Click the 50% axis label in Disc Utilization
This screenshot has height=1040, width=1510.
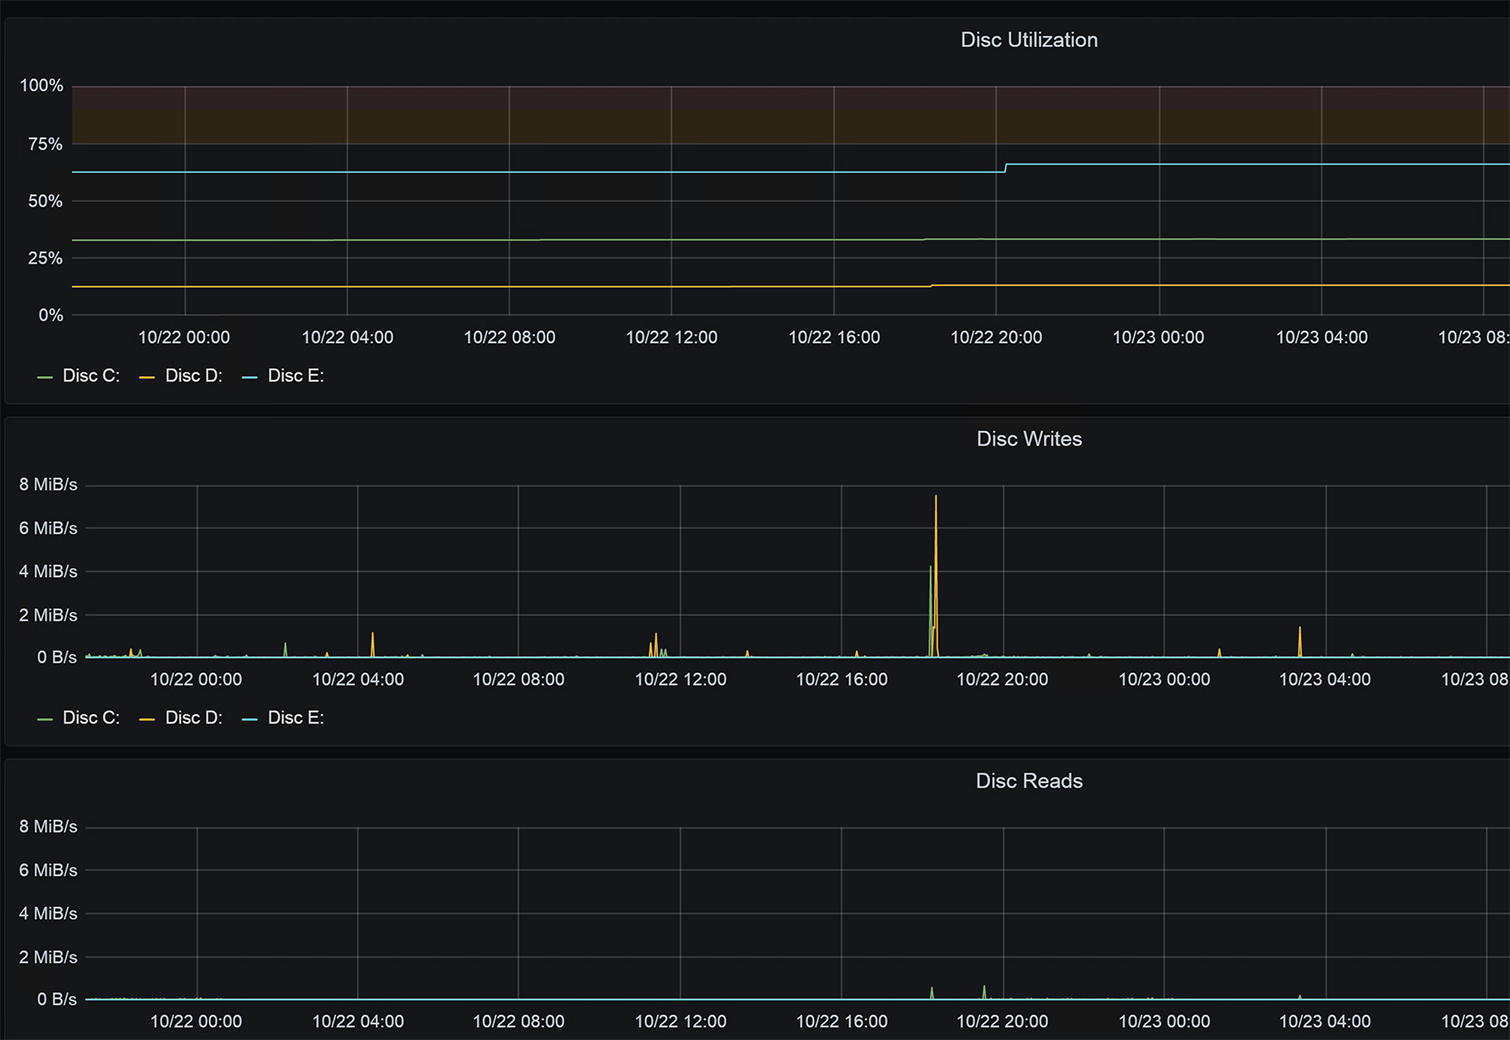45,201
